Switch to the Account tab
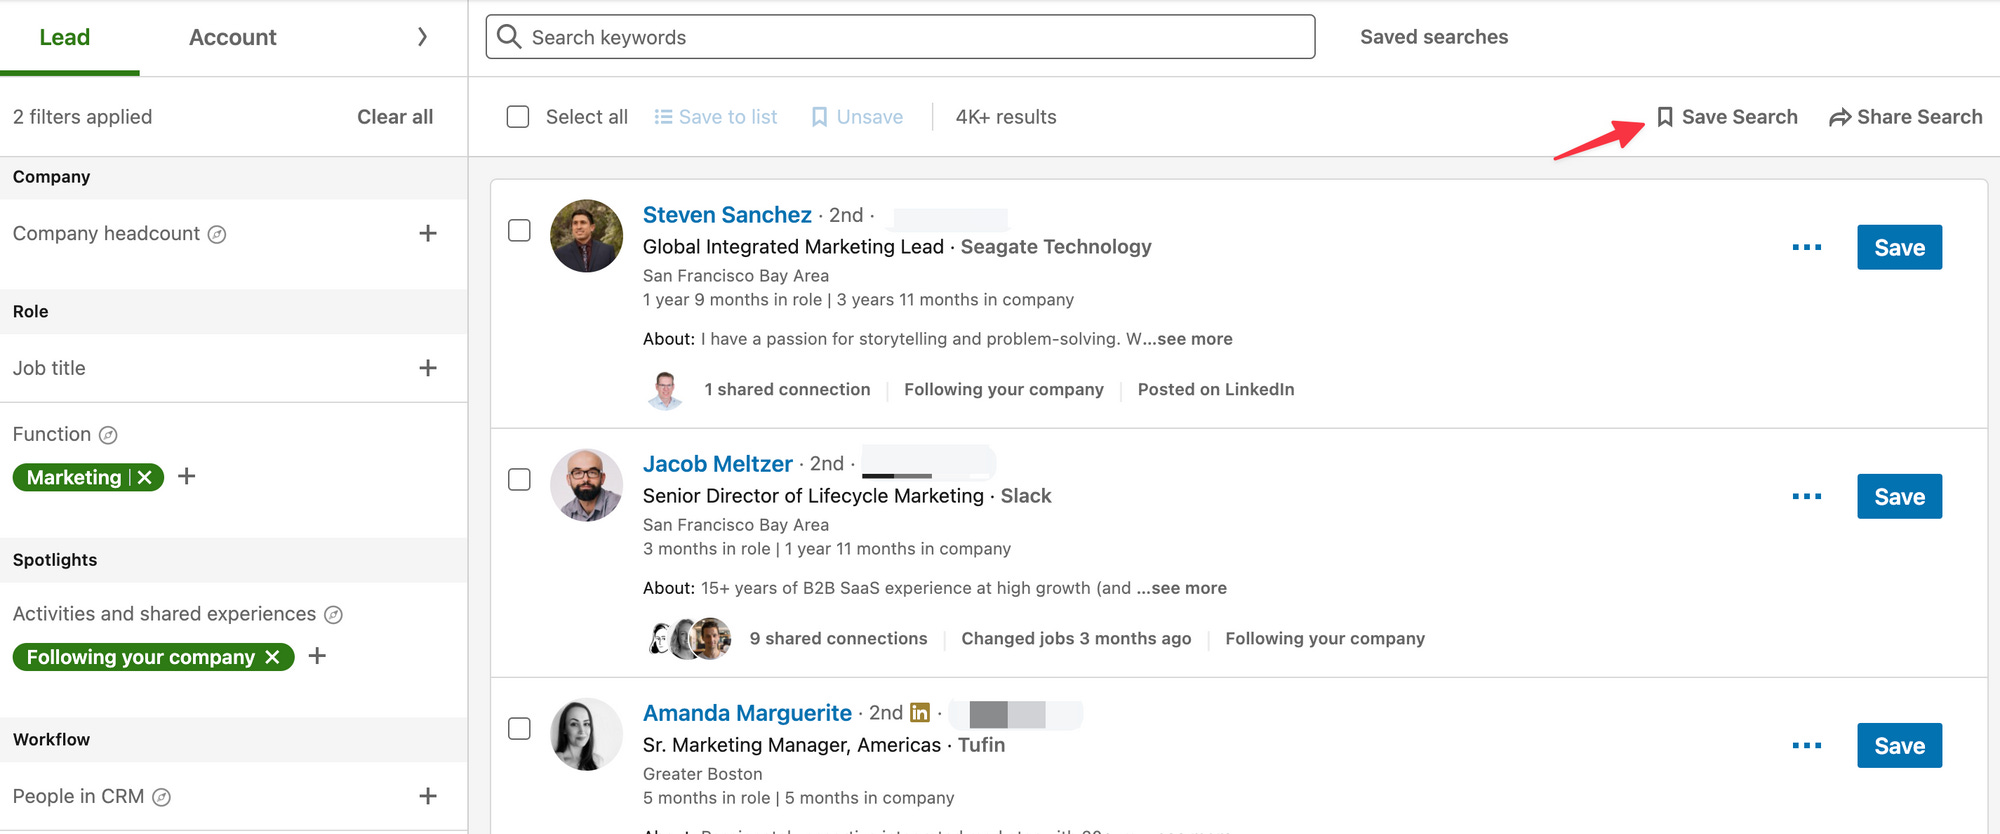2000x834 pixels. tap(233, 37)
